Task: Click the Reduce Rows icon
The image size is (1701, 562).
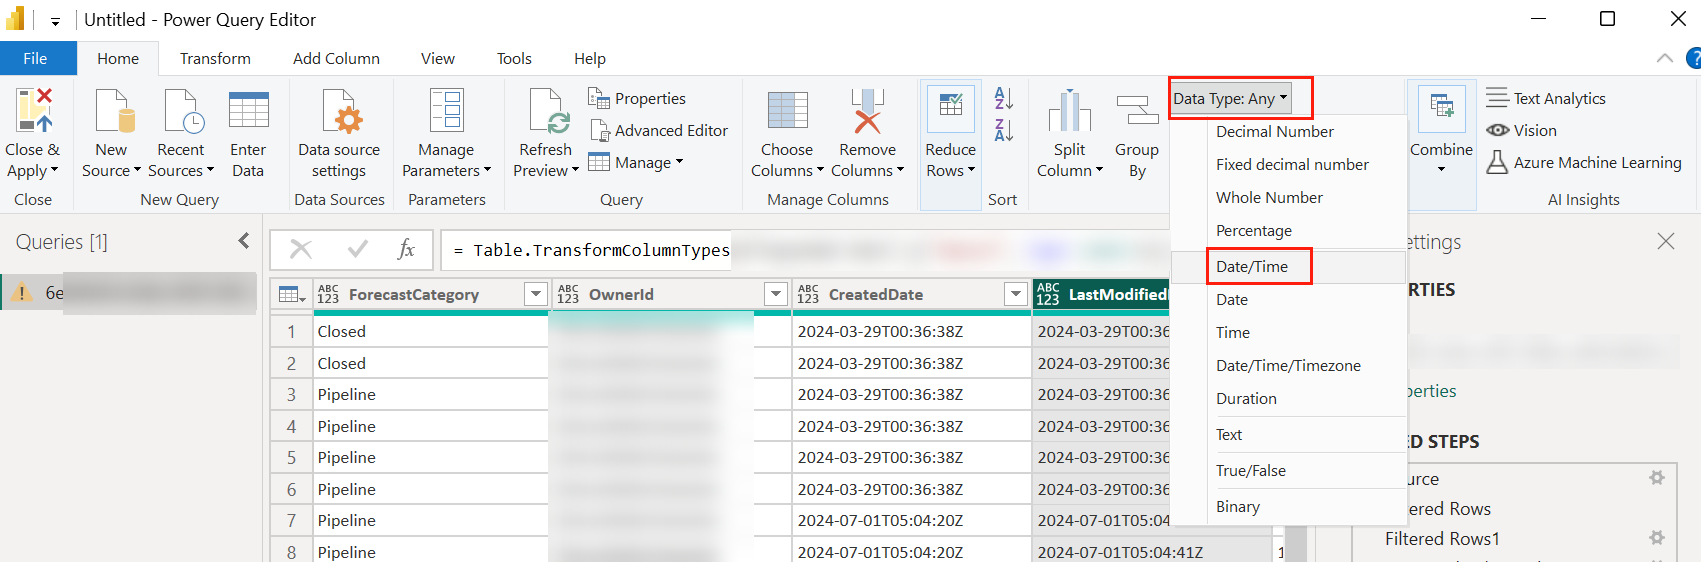Action: [950, 108]
